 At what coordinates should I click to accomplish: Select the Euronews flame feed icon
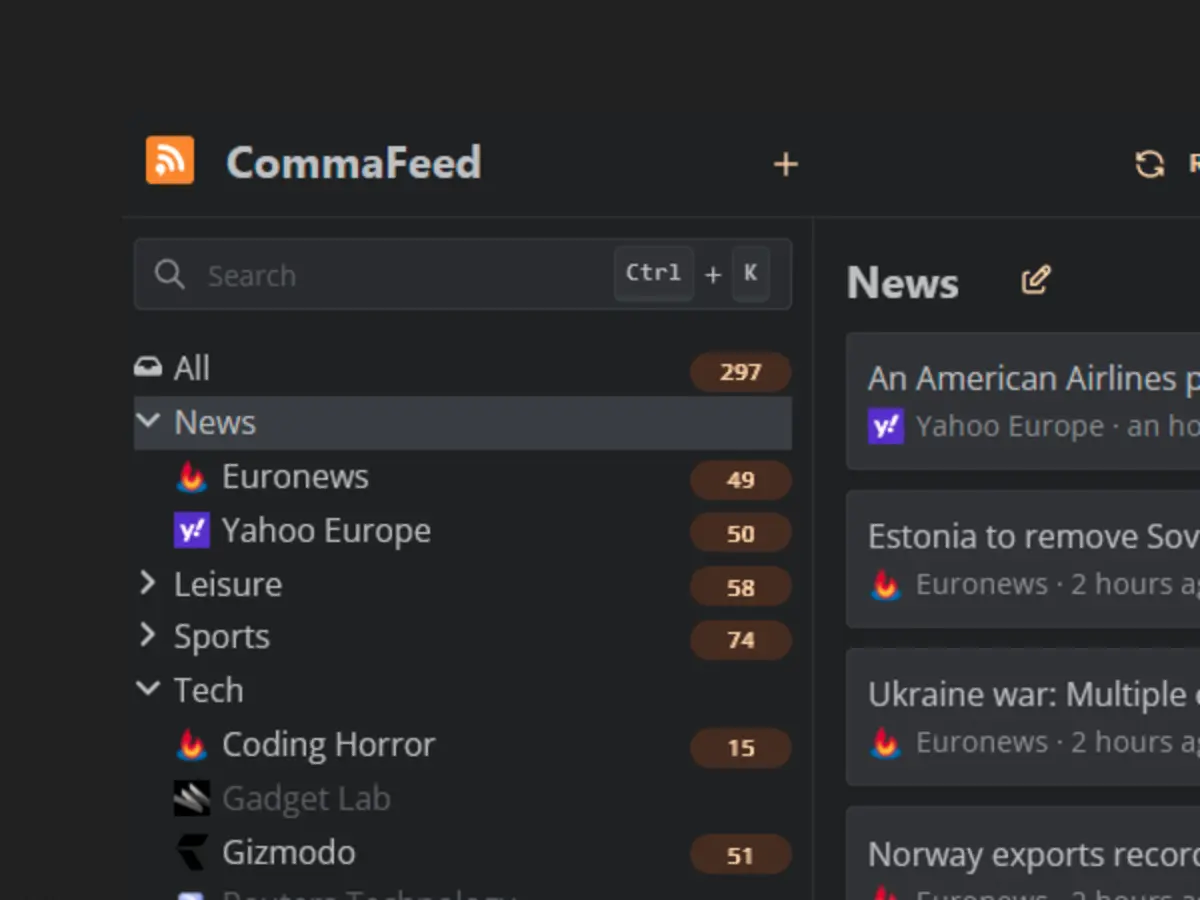[192, 477]
